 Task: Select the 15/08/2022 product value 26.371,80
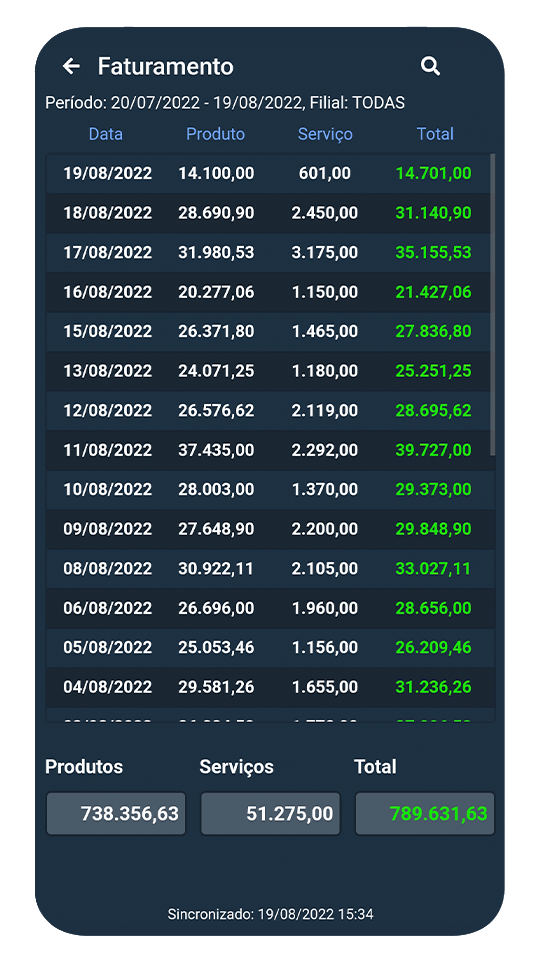point(216,332)
